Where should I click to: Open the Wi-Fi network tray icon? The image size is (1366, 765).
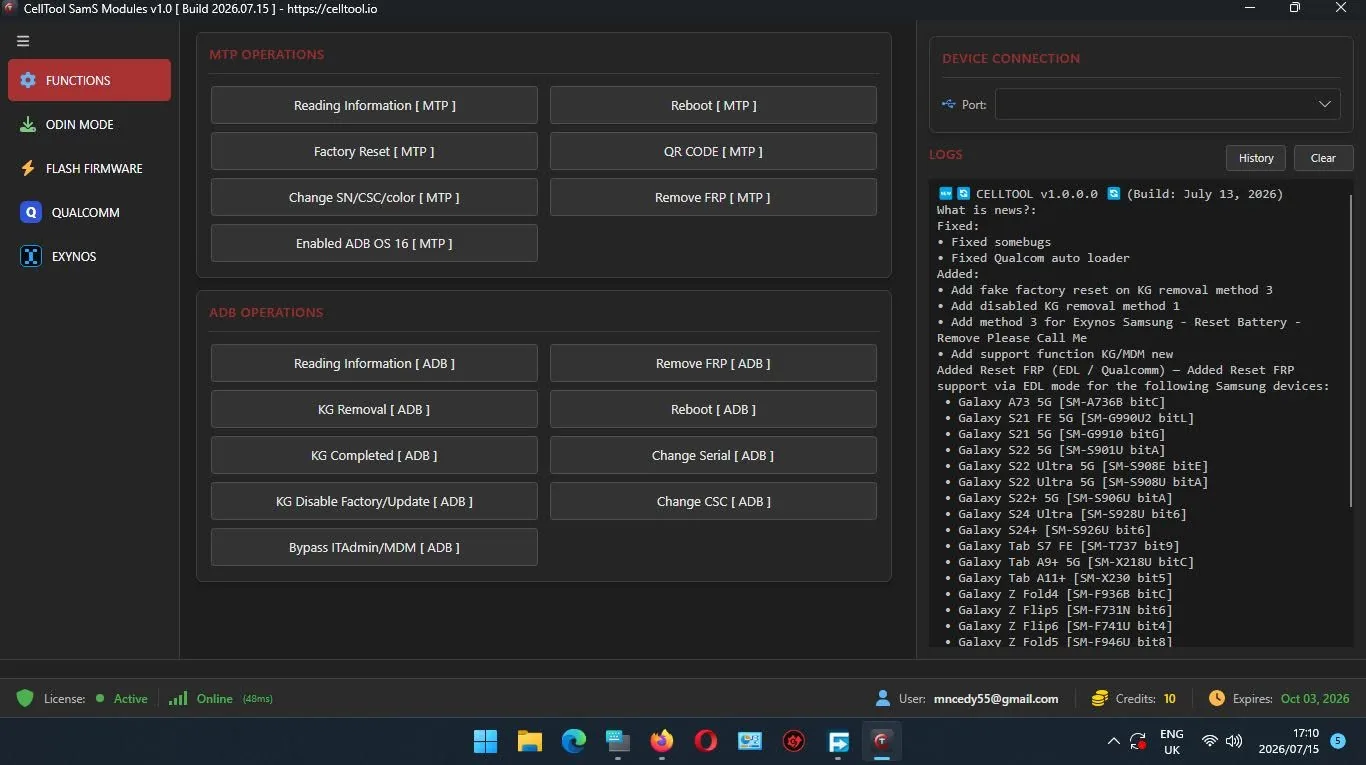[x=1210, y=741]
